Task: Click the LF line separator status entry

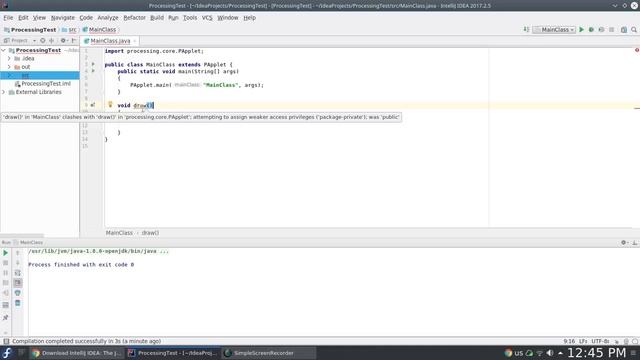Action: (x=583, y=341)
